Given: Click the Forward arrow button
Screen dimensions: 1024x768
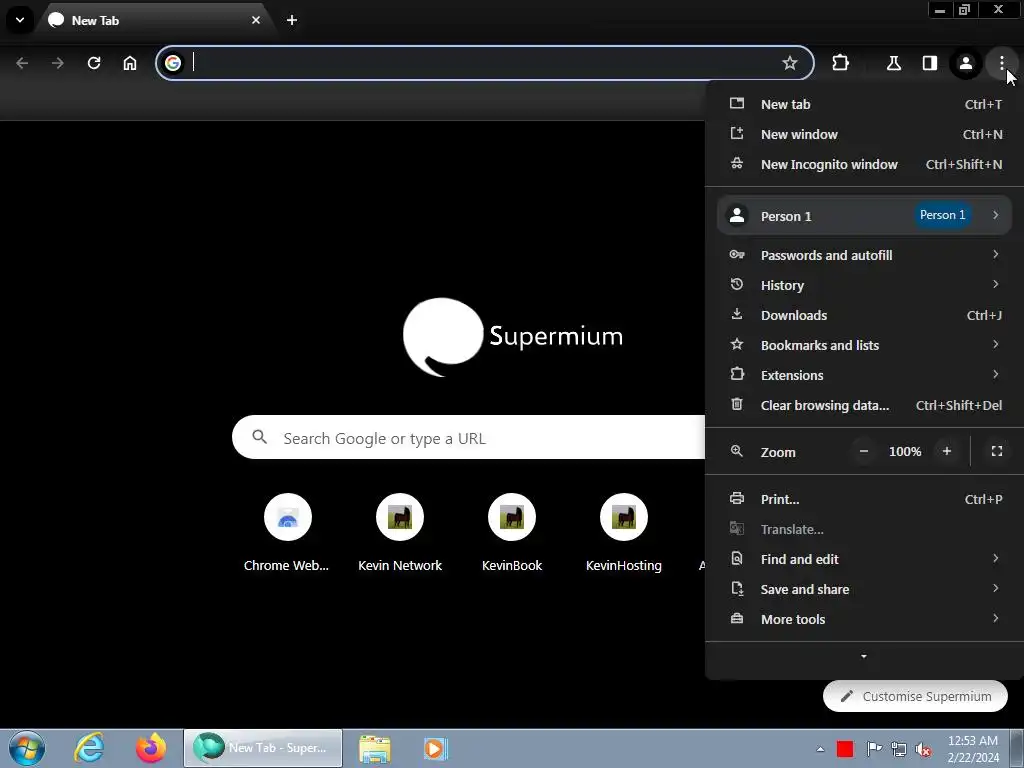Looking at the screenshot, I should click(58, 63).
